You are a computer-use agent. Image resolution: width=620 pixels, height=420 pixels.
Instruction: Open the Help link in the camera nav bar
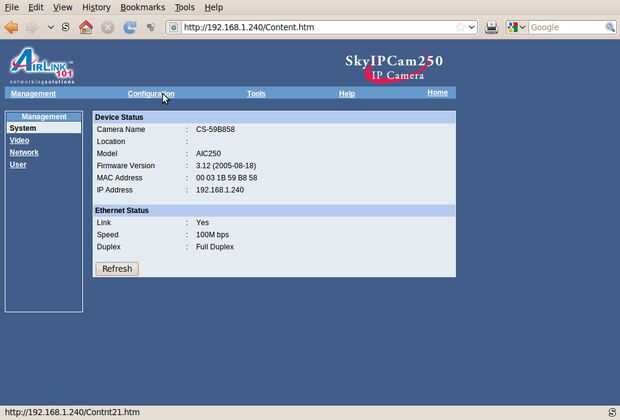tap(347, 93)
